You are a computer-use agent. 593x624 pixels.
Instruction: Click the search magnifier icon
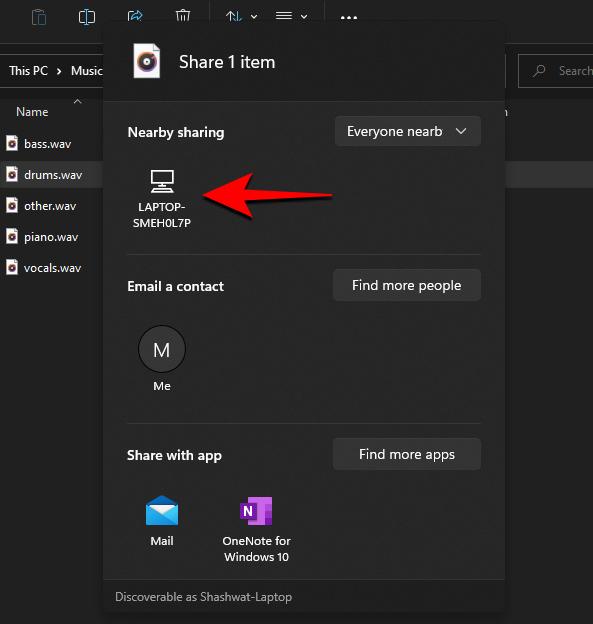point(539,71)
